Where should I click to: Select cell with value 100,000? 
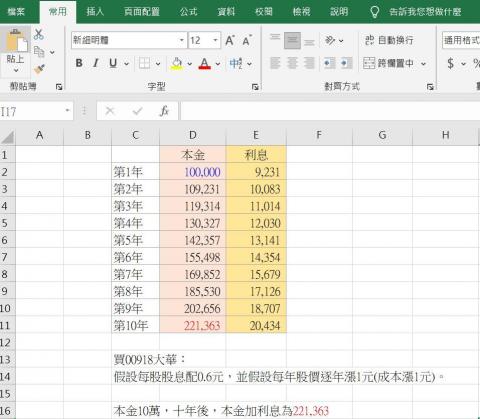pos(193,172)
